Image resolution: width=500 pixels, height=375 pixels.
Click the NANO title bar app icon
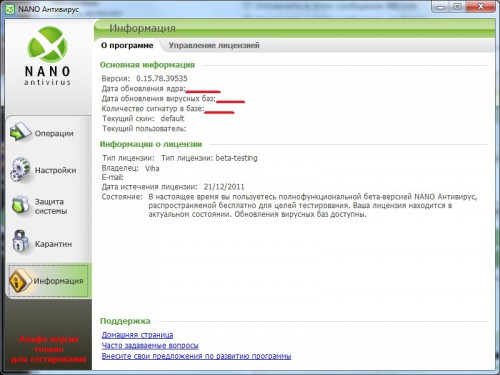pyautogui.click(x=10, y=9)
